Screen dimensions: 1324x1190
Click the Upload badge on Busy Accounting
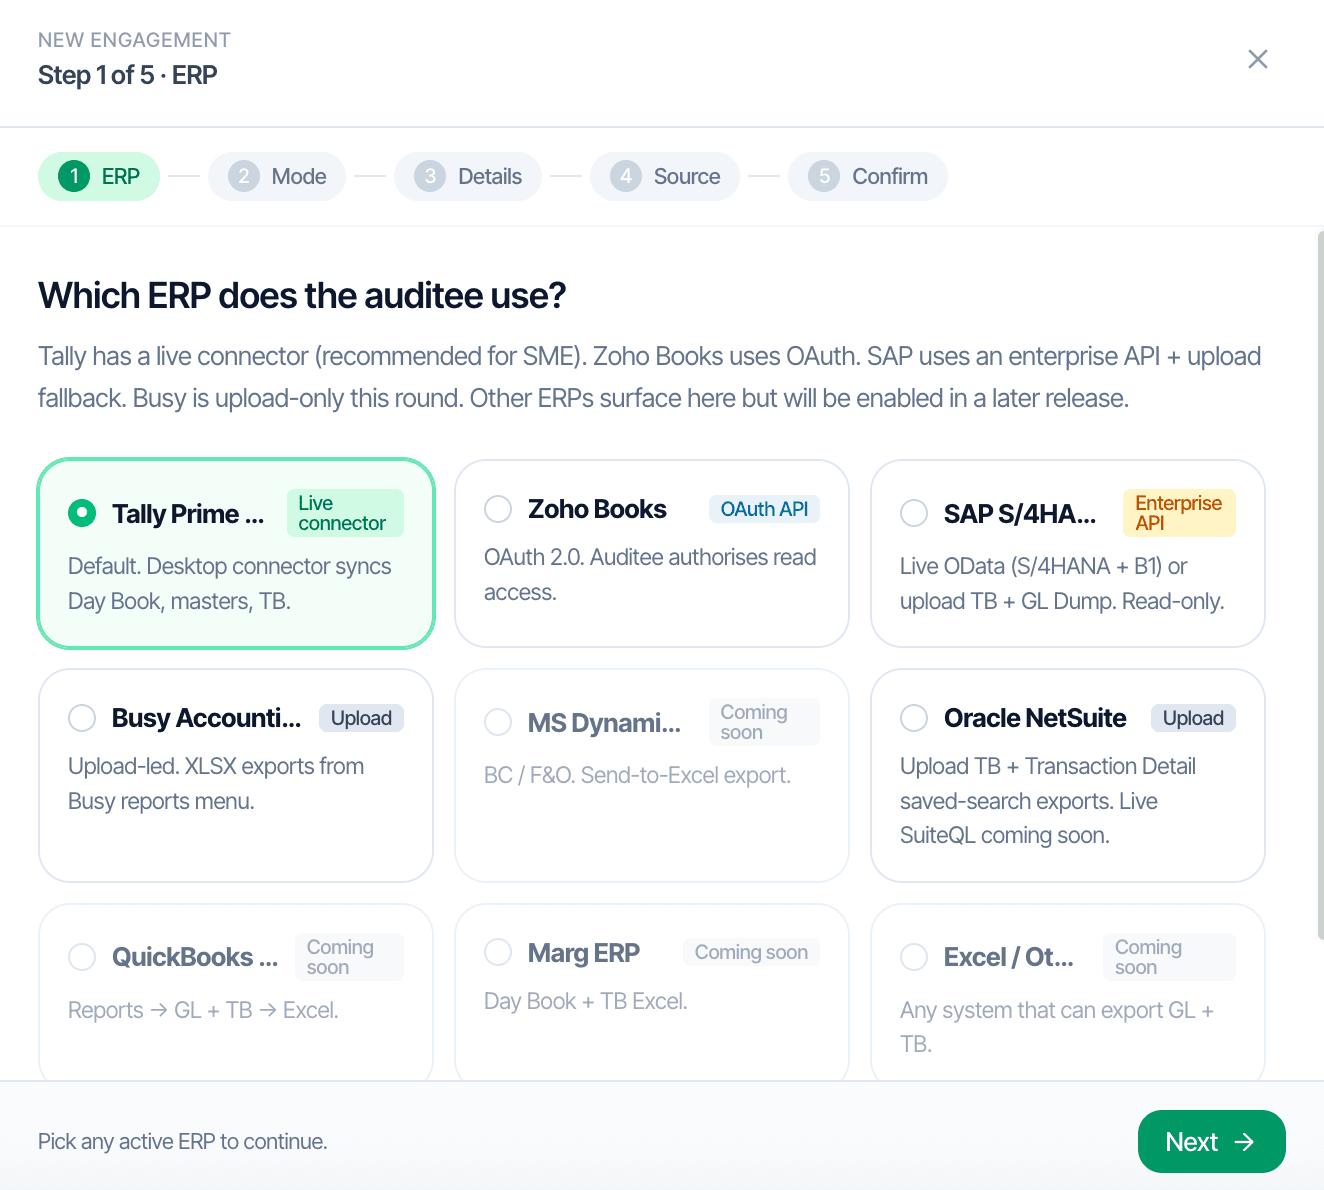tap(361, 718)
